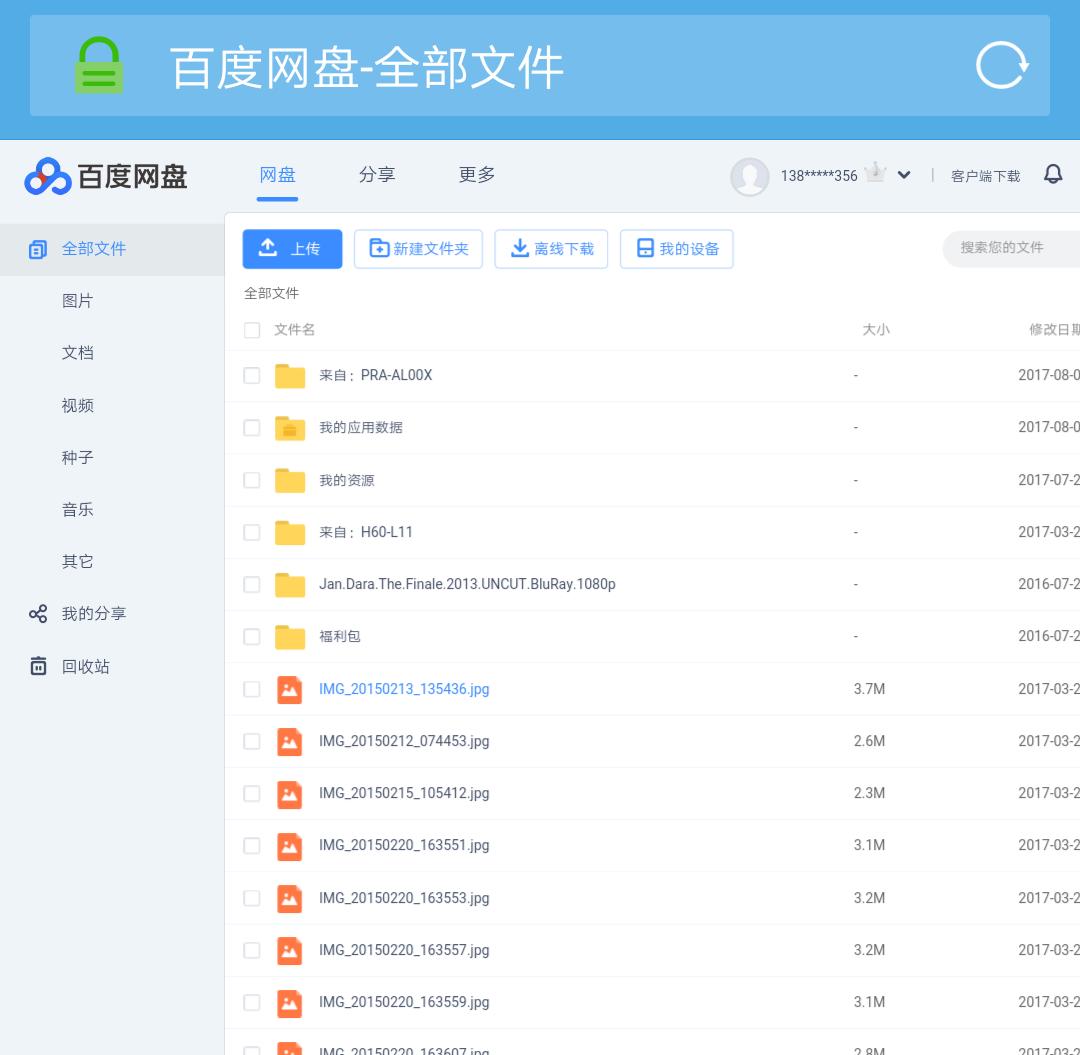Expand the account dropdown arrow near 138*****356
Screen dimensions: 1080x1055
click(904, 174)
